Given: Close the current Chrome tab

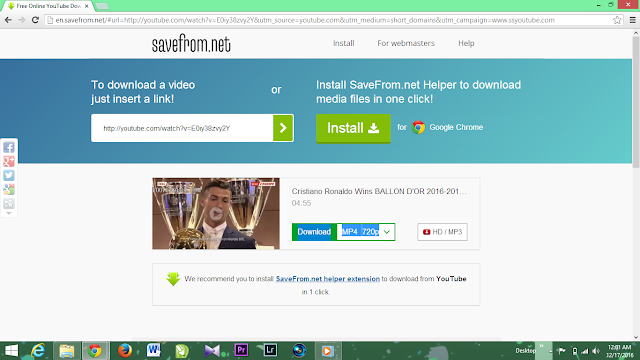Looking at the screenshot, I should coord(87,6).
